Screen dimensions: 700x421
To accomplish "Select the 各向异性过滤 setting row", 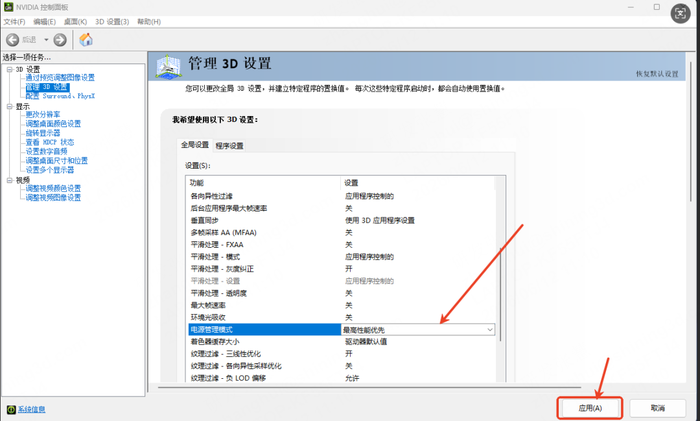I will click(342, 196).
